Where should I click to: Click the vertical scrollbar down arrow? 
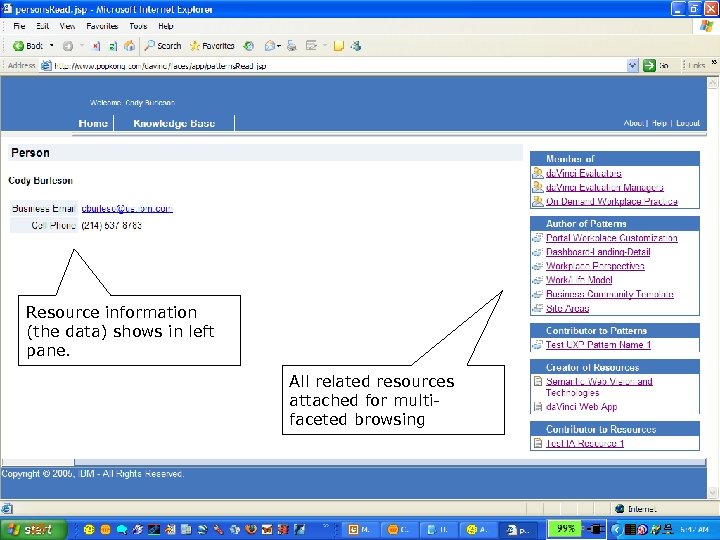[712, 493]
